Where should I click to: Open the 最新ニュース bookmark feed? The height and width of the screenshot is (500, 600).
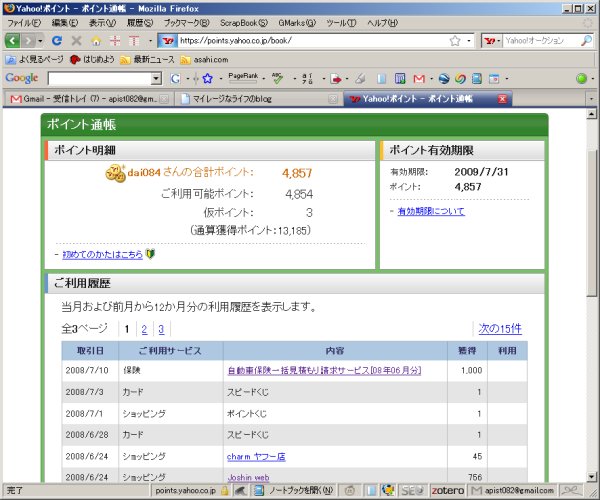pos(147,60)
